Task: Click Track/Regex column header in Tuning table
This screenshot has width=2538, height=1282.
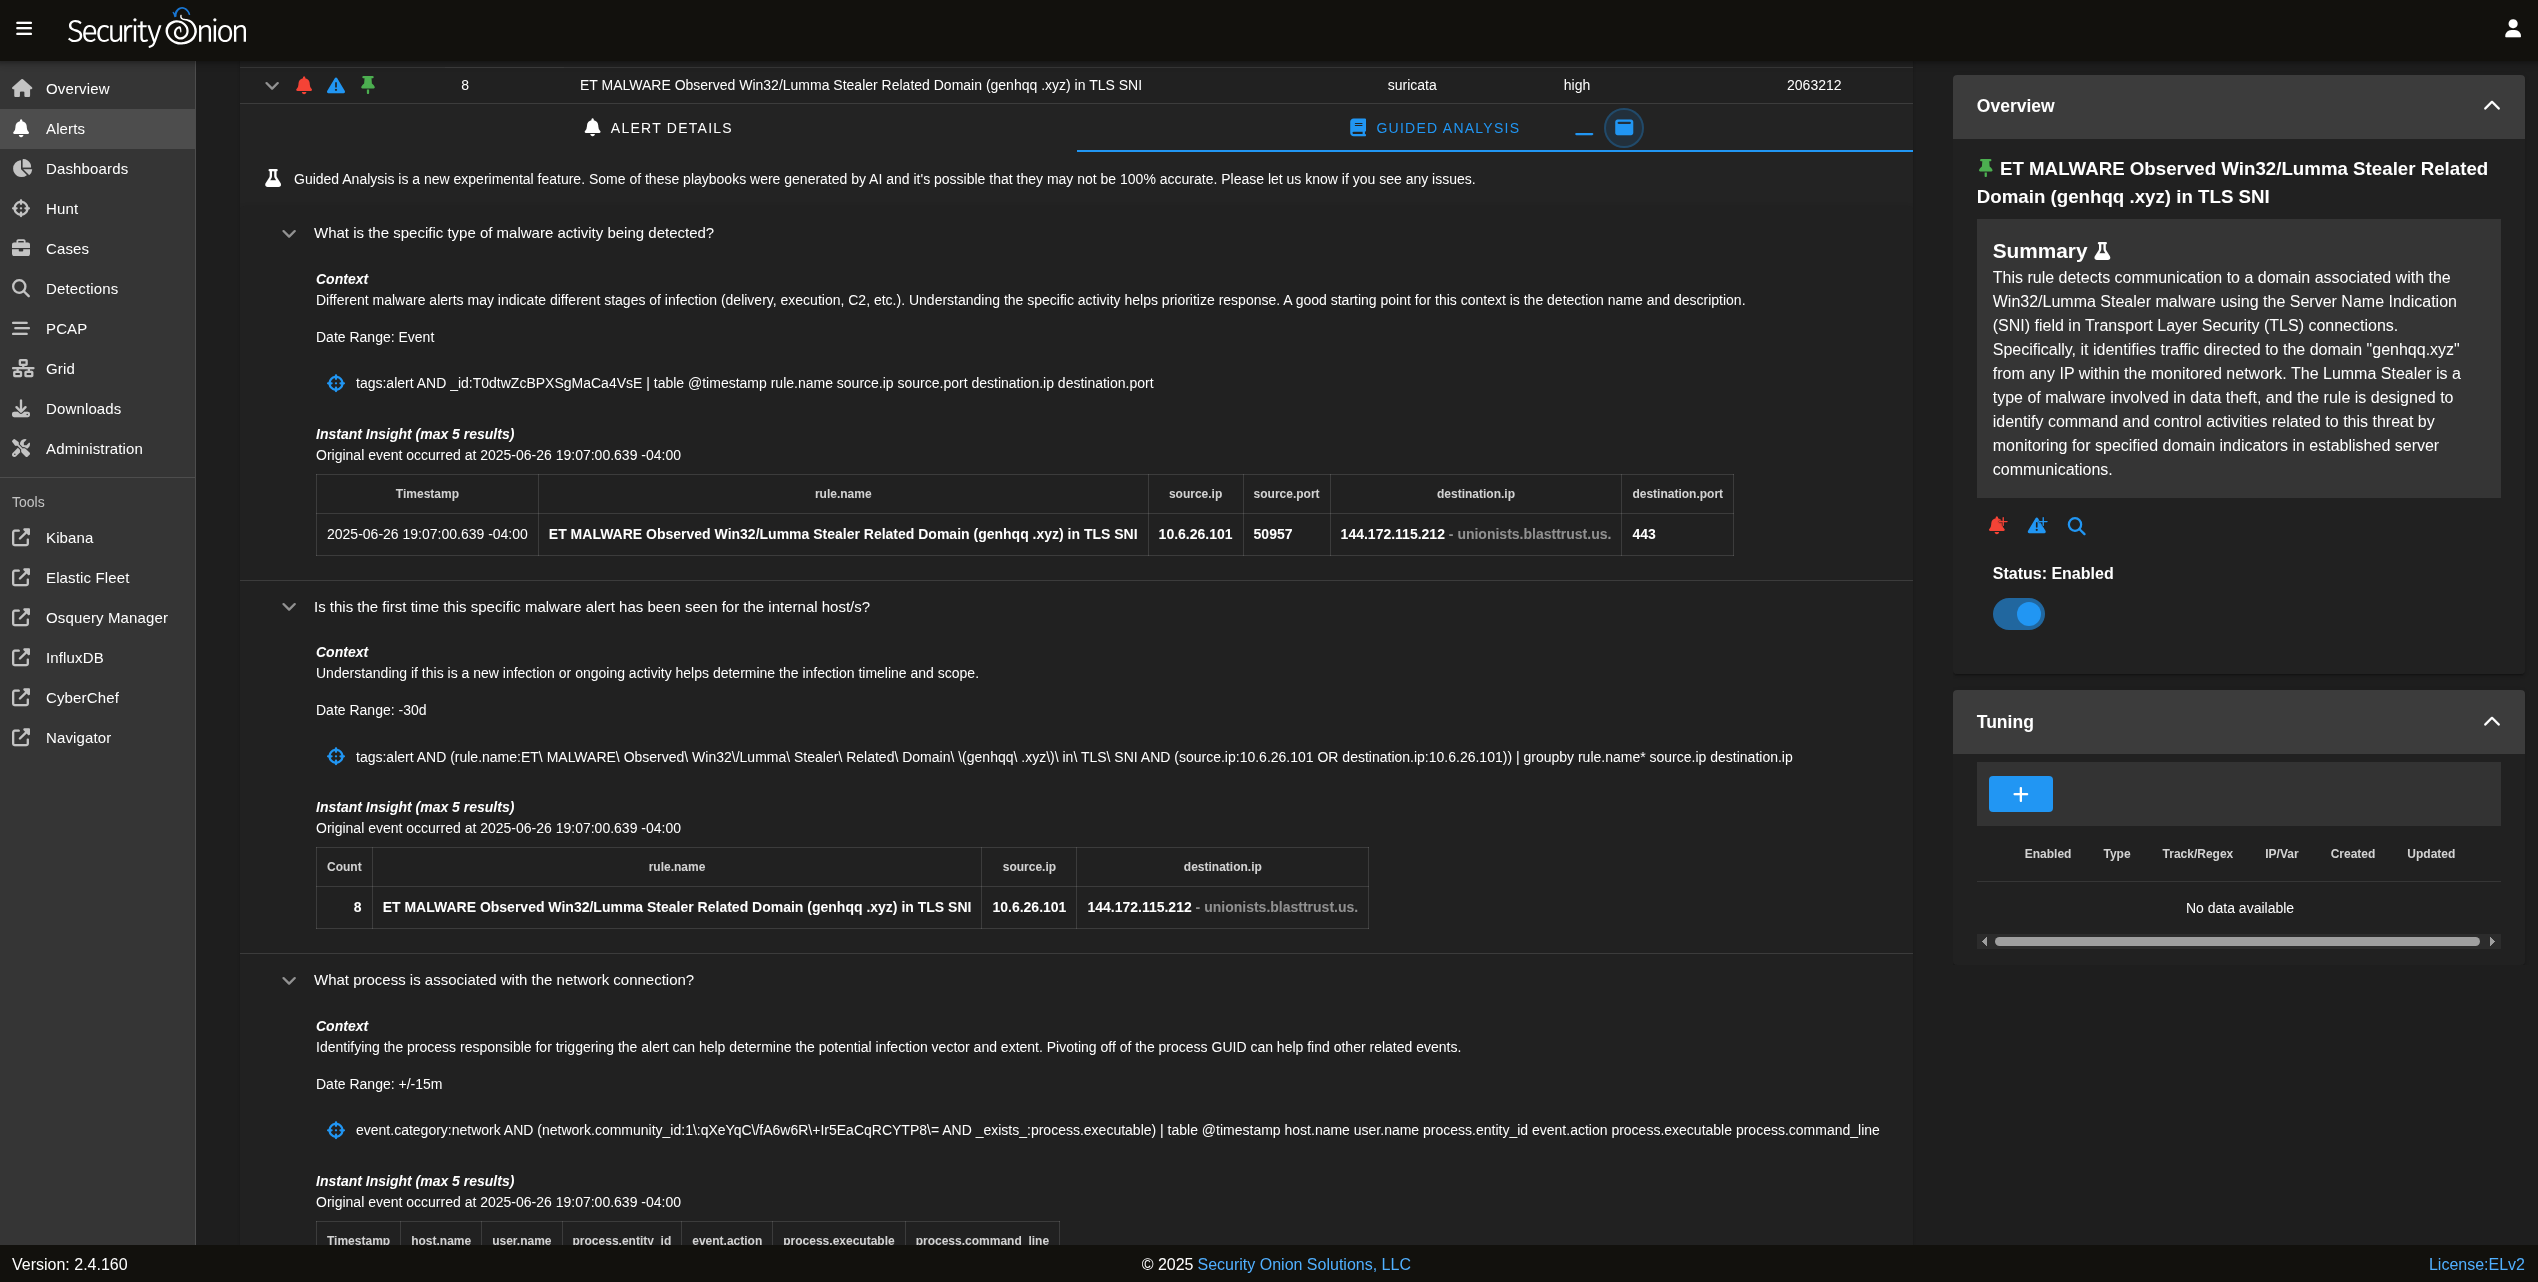Action: click(2197, 854)
